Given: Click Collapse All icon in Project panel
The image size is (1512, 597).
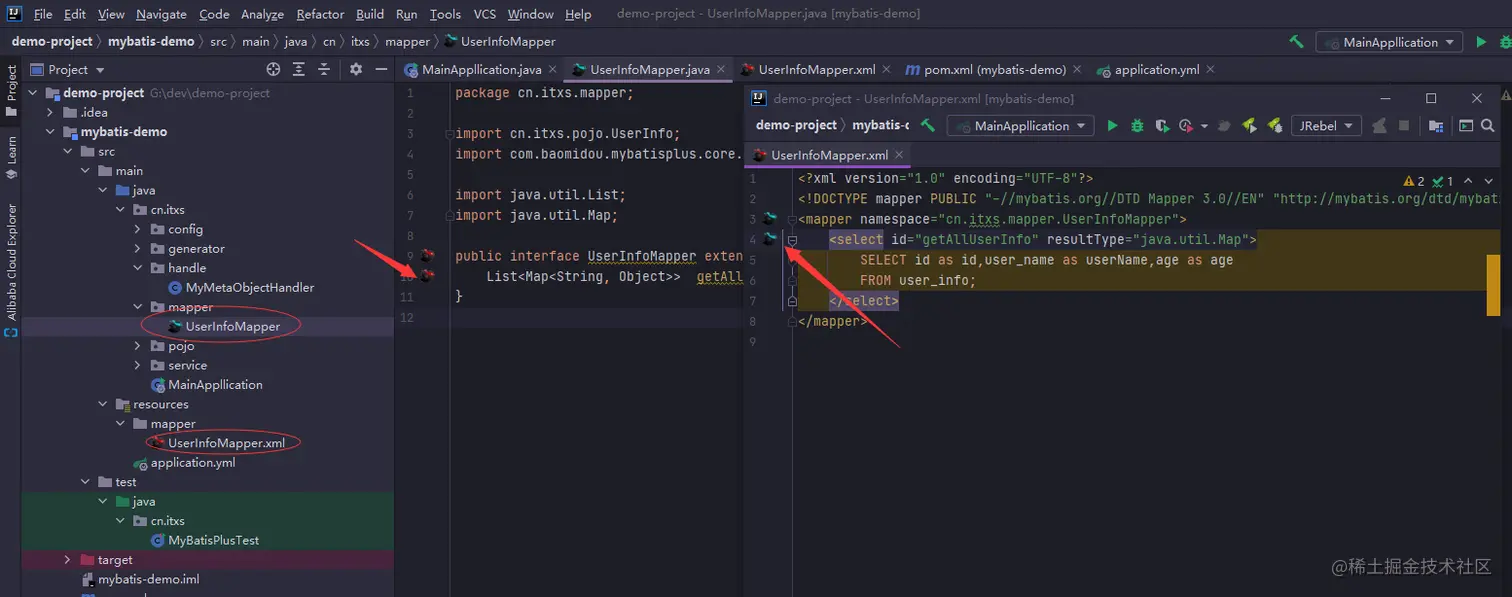Looking at the screenshot, I should point(324,69).
